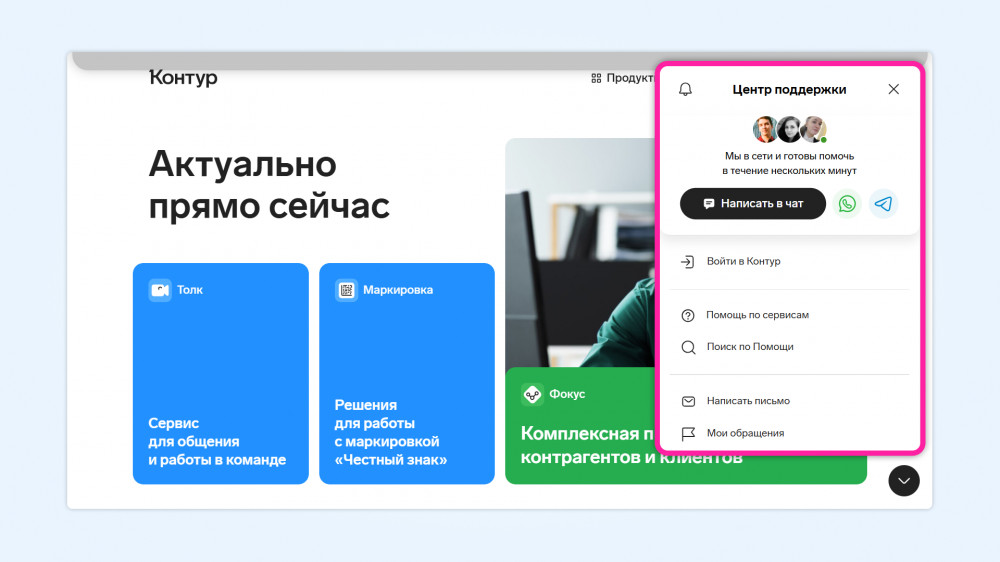The height and width of the screenshot is (562, 1000).
Task: Contact support via Telegram icon
Action: tap(883, 203)
